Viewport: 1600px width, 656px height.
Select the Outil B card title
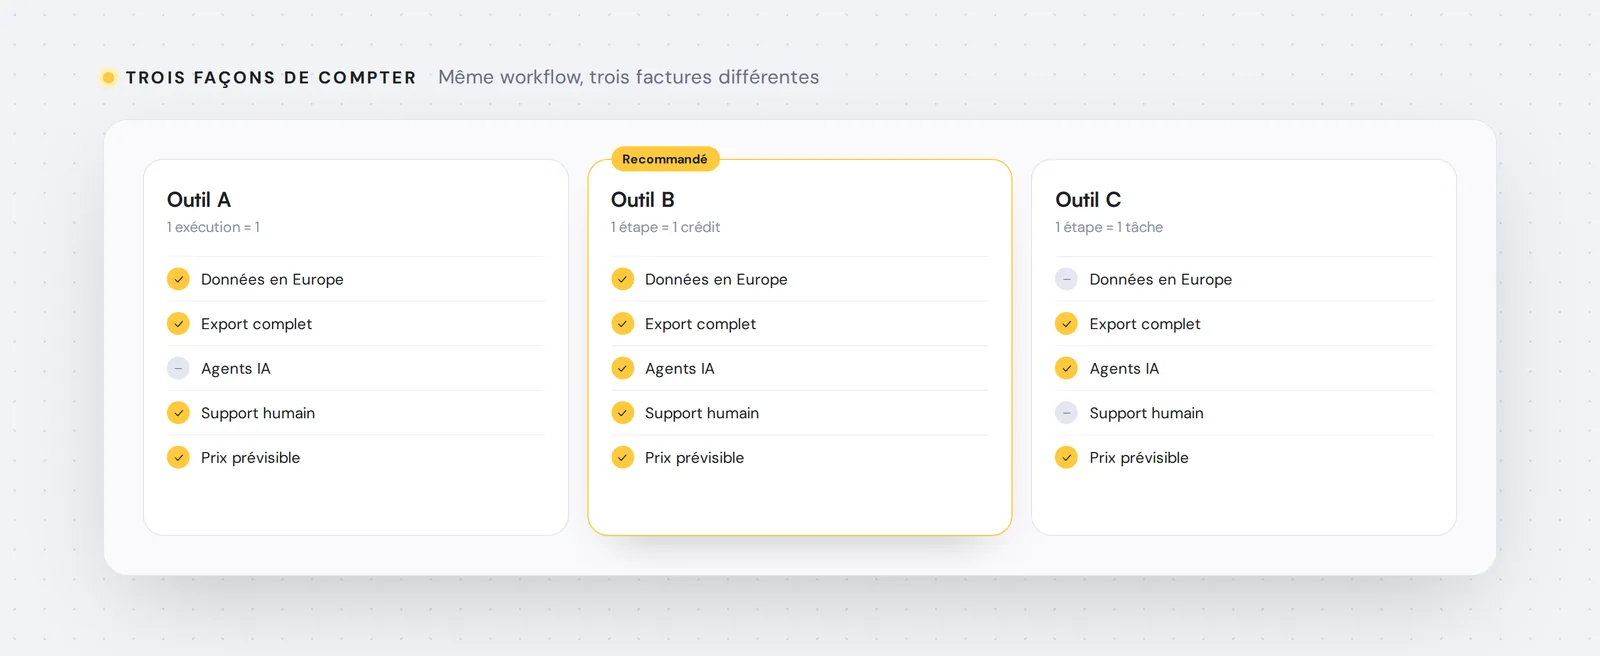click(643, 200)
